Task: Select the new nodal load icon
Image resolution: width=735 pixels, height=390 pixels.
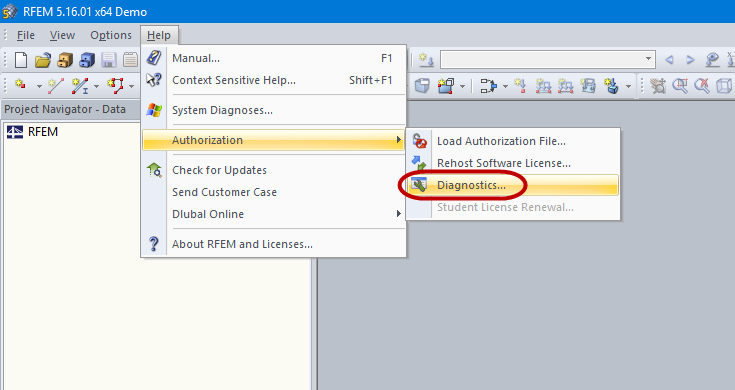Action: pyautogui.click(x=520, y=86)
